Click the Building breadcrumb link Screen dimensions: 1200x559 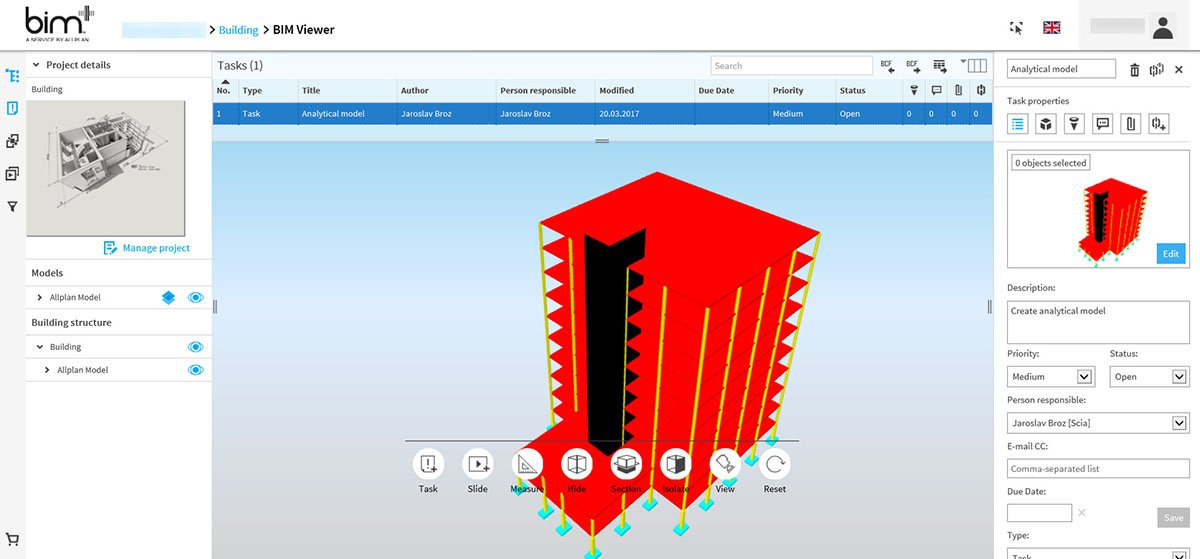[x=238, y=30]
